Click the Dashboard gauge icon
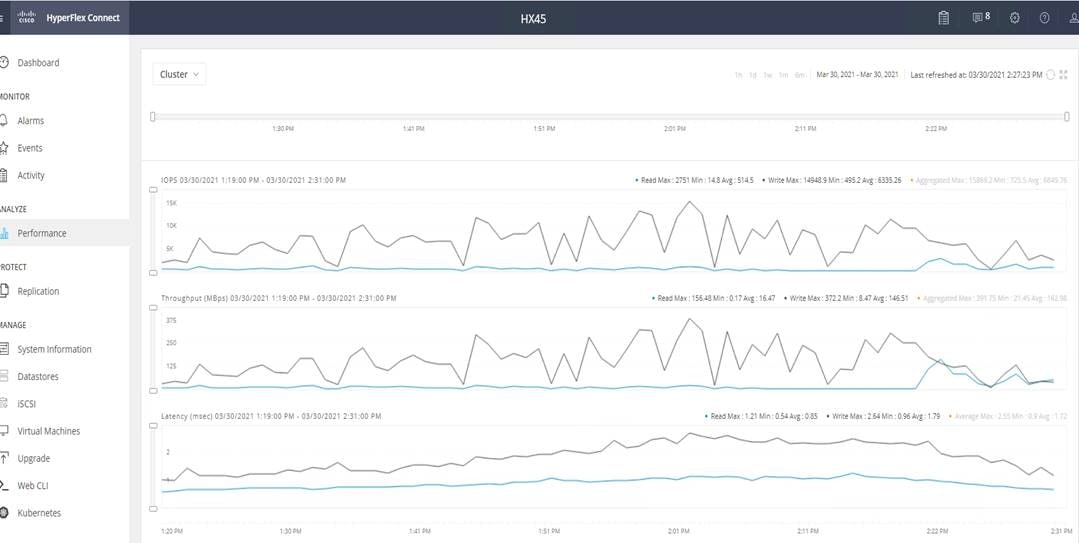 click(x=3, y=63)
